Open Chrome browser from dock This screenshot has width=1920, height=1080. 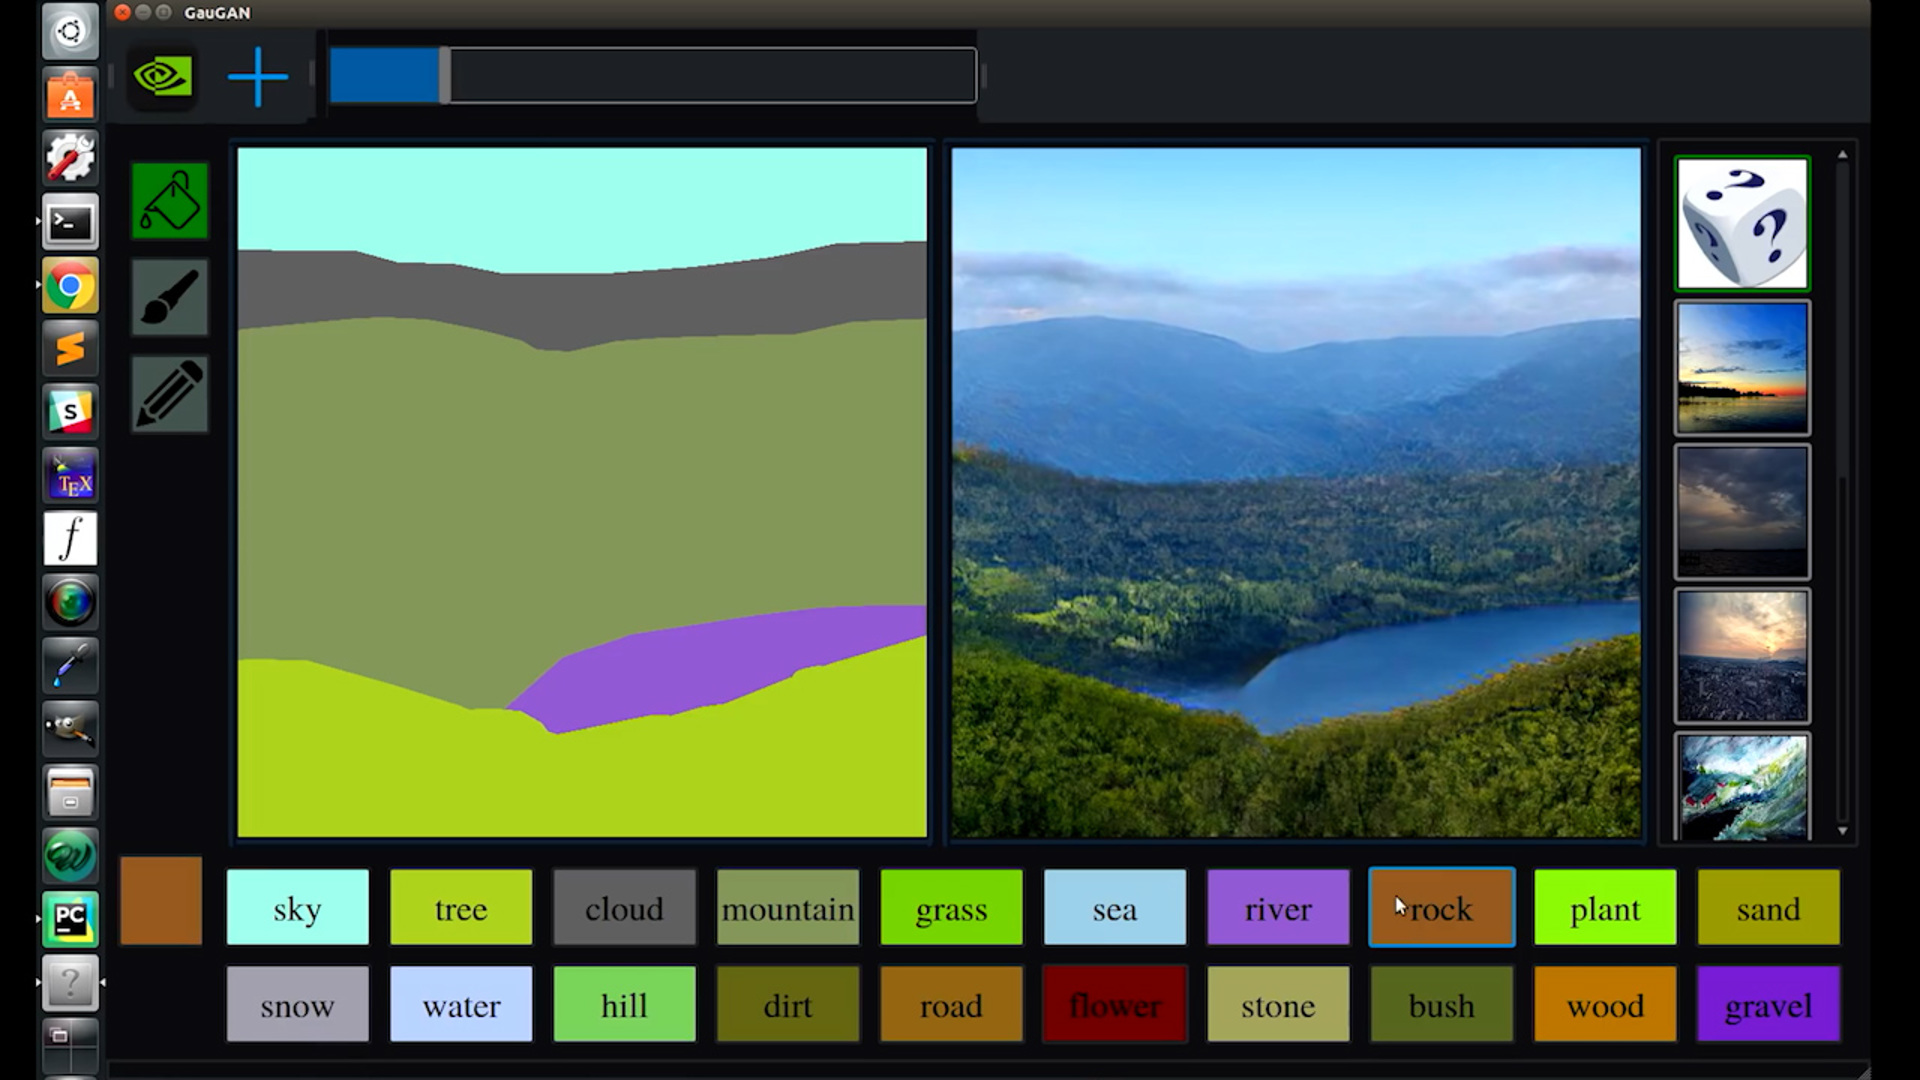[x=71, y=285]
